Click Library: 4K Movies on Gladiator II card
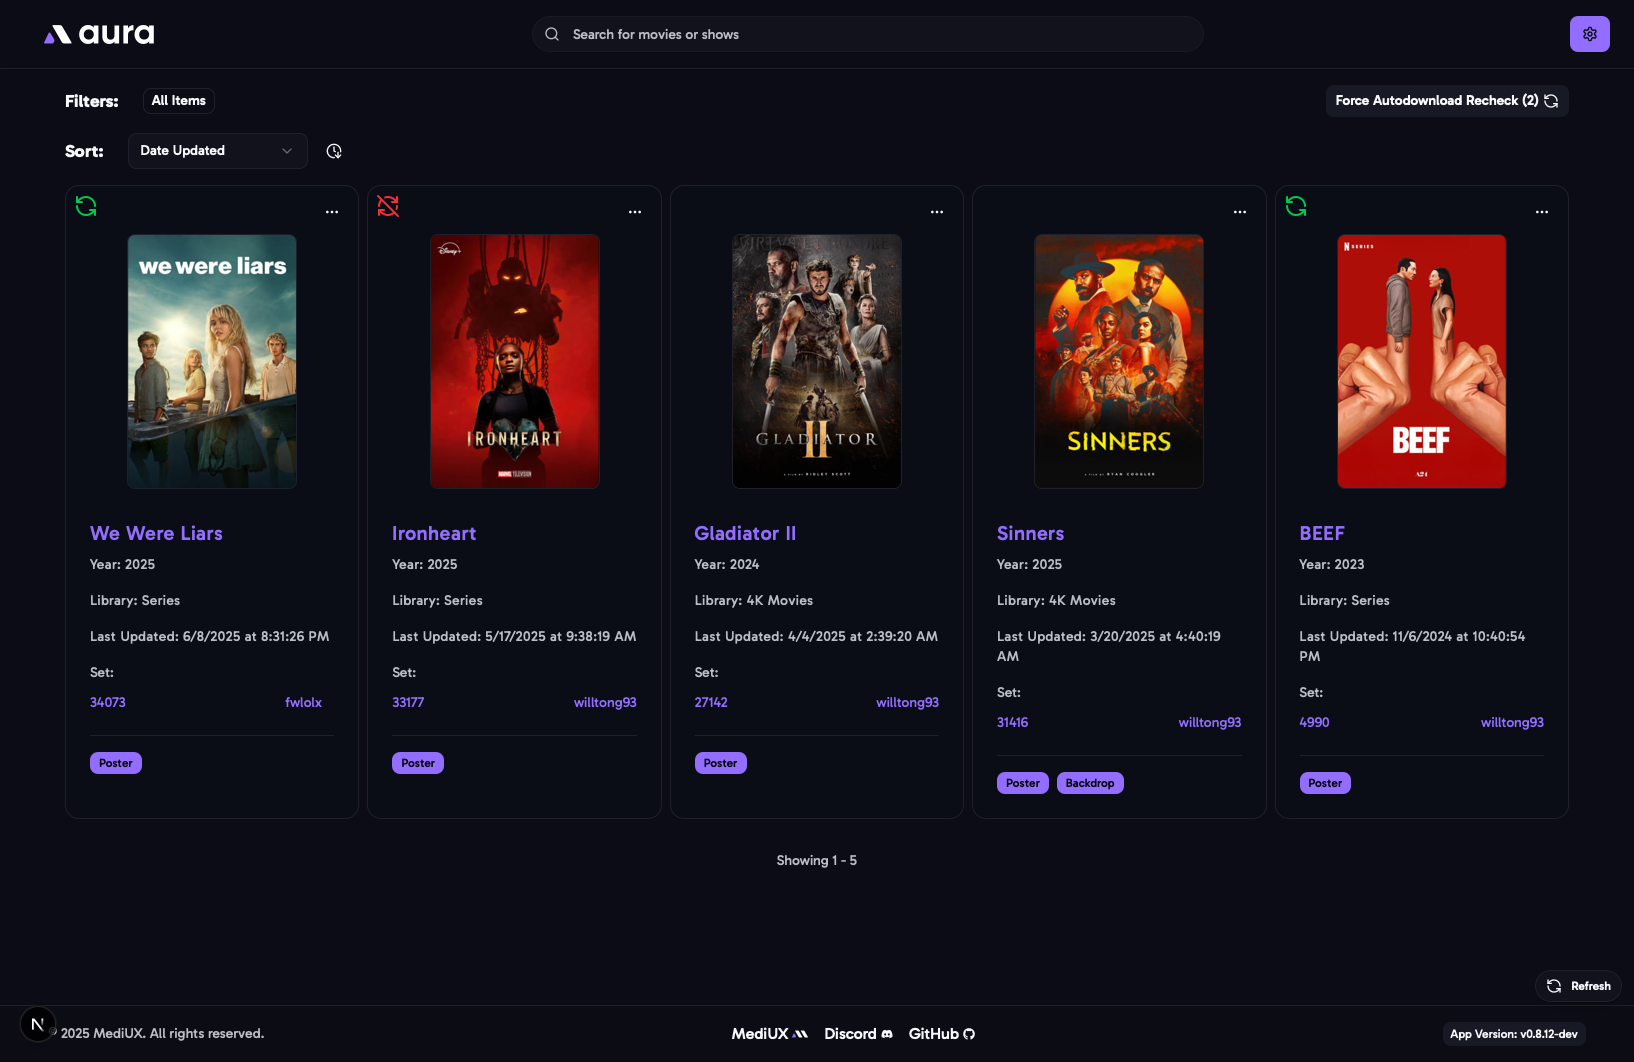The height and width of the screenshot is (1062, 1634). click(754, 601)
